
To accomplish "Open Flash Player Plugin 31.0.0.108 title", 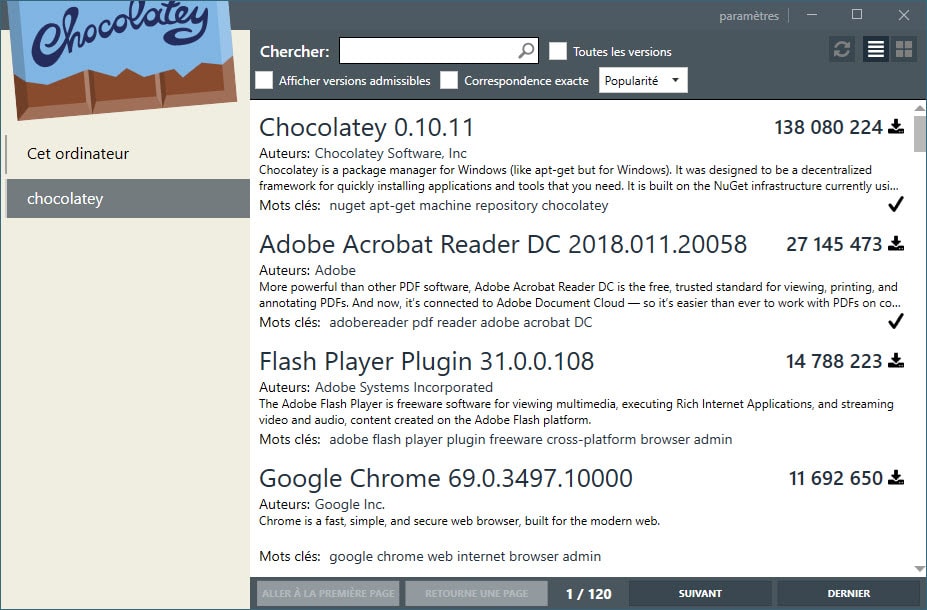I will (426, 361).
